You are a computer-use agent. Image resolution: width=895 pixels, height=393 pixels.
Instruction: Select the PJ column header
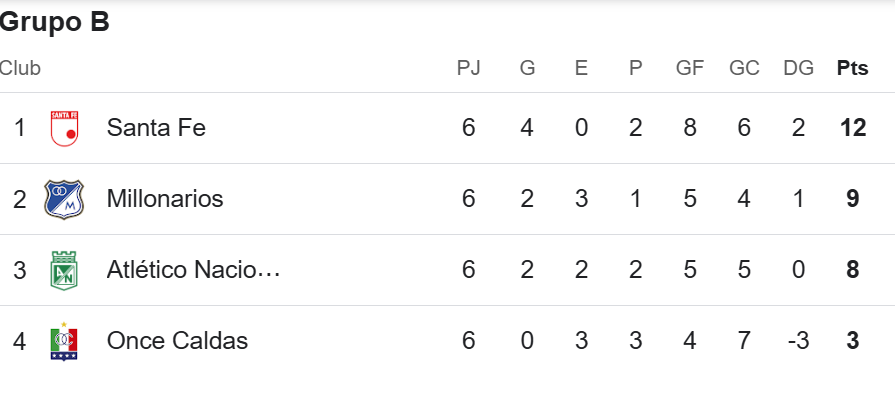pos(469,68)
